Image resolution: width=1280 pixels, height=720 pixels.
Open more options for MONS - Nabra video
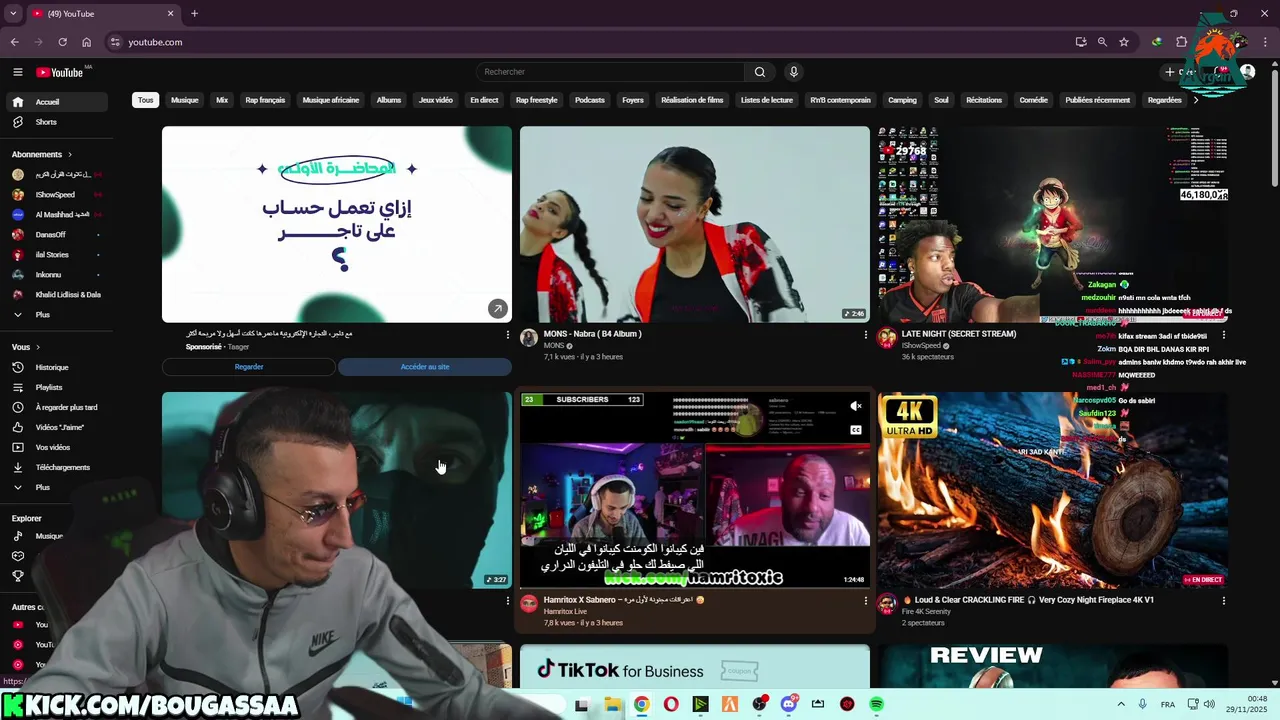click(866, 335)
